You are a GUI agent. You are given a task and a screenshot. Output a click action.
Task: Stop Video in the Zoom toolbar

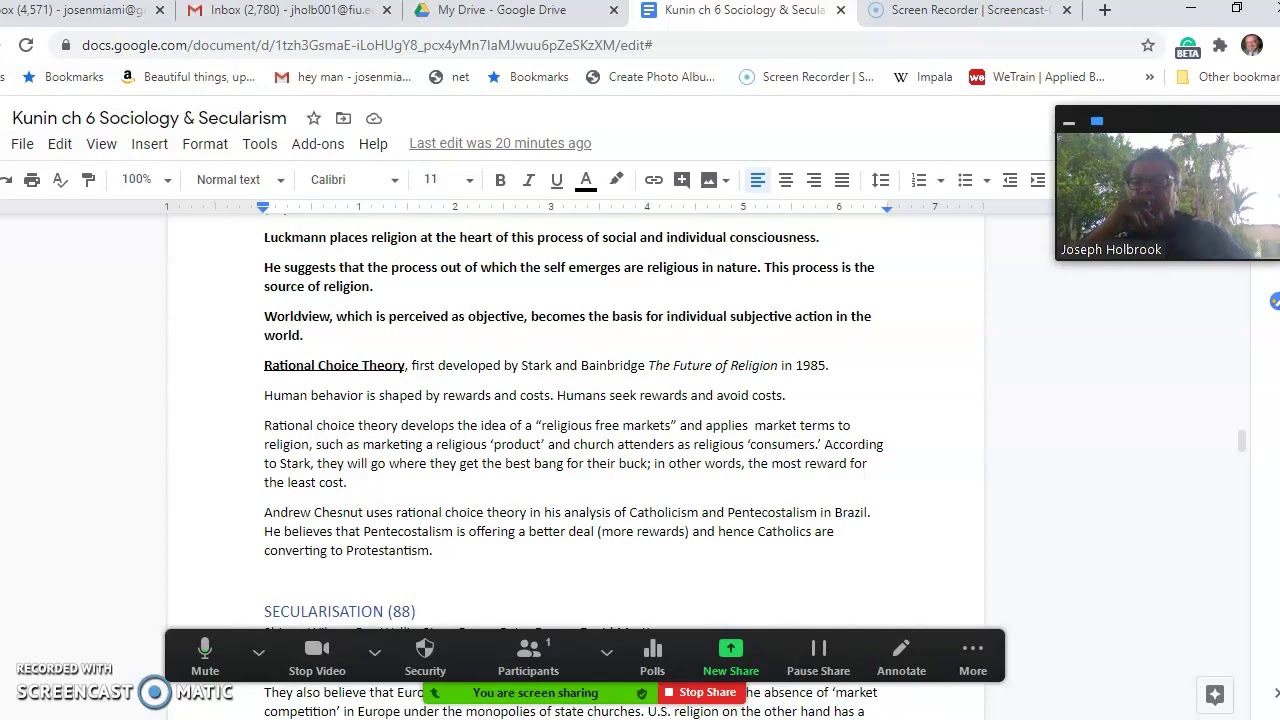point(317,657)
